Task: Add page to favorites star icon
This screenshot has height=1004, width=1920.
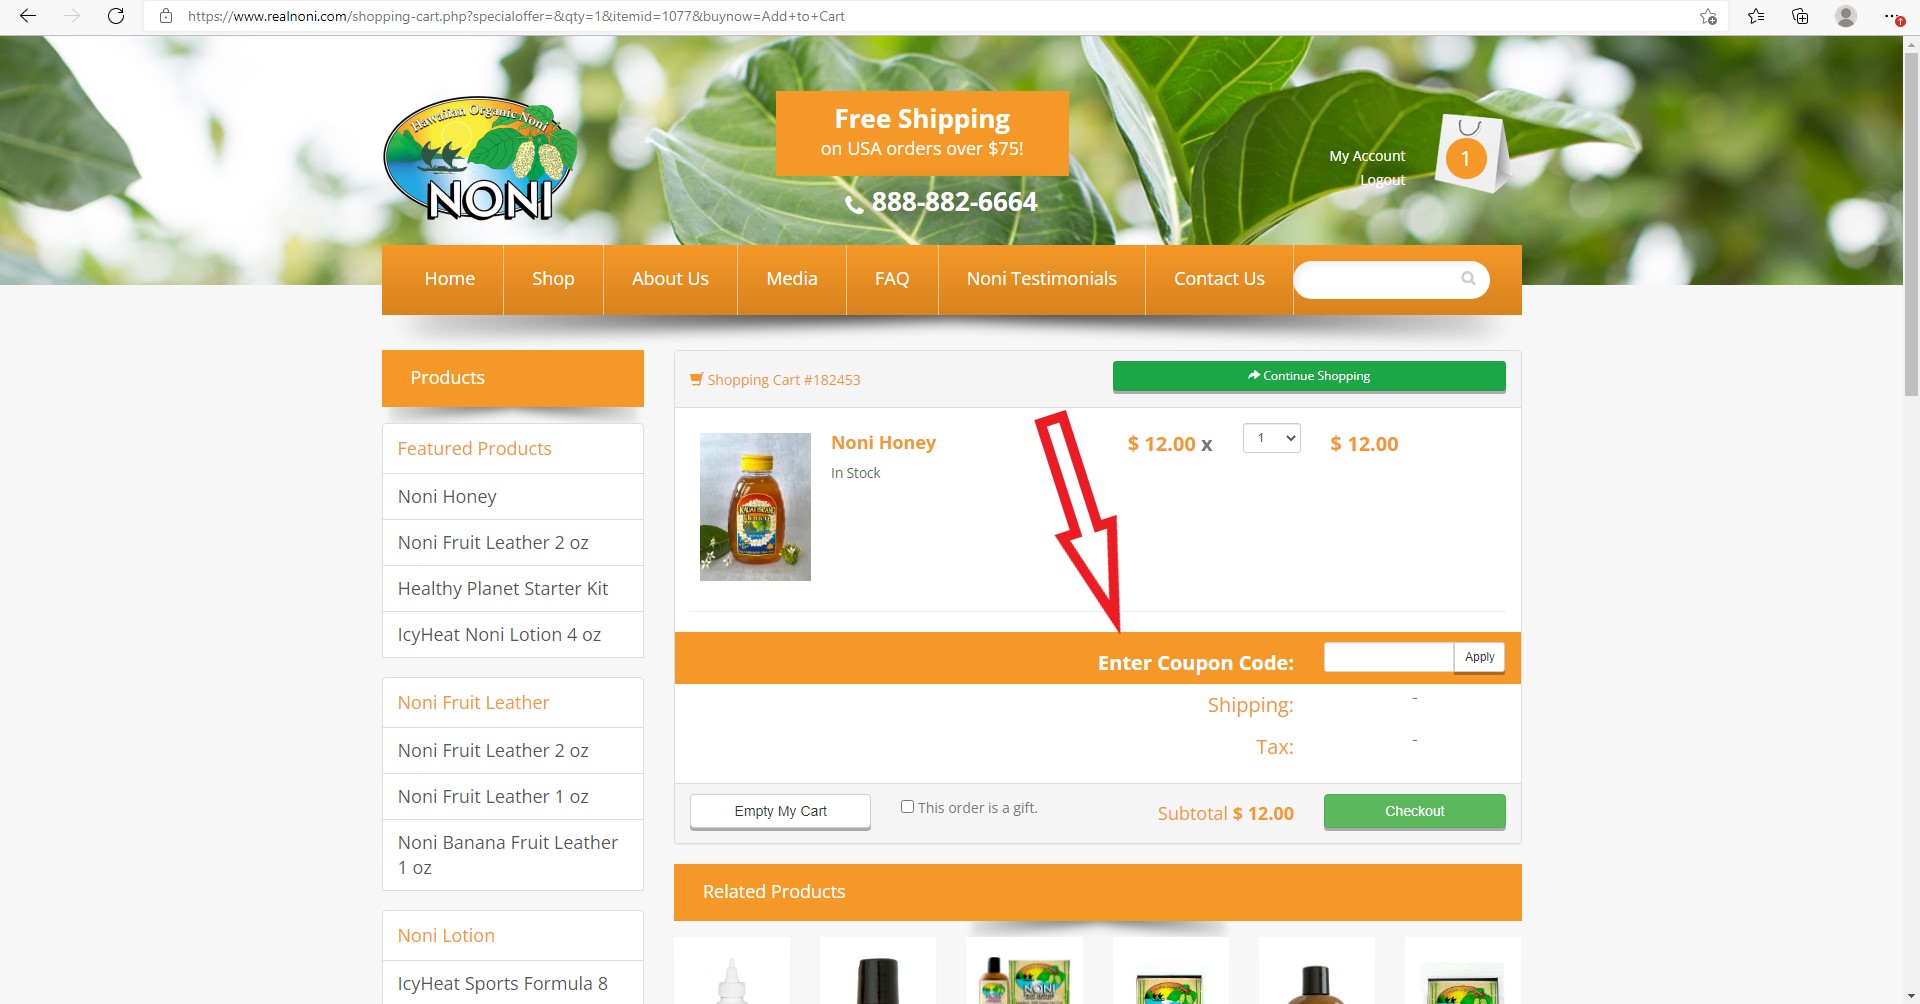Action: click(1708, 16)
